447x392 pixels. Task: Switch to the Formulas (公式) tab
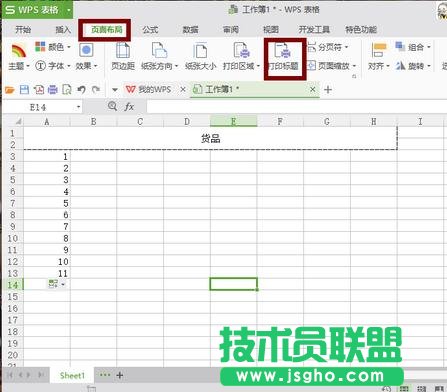tap(150, 30)
